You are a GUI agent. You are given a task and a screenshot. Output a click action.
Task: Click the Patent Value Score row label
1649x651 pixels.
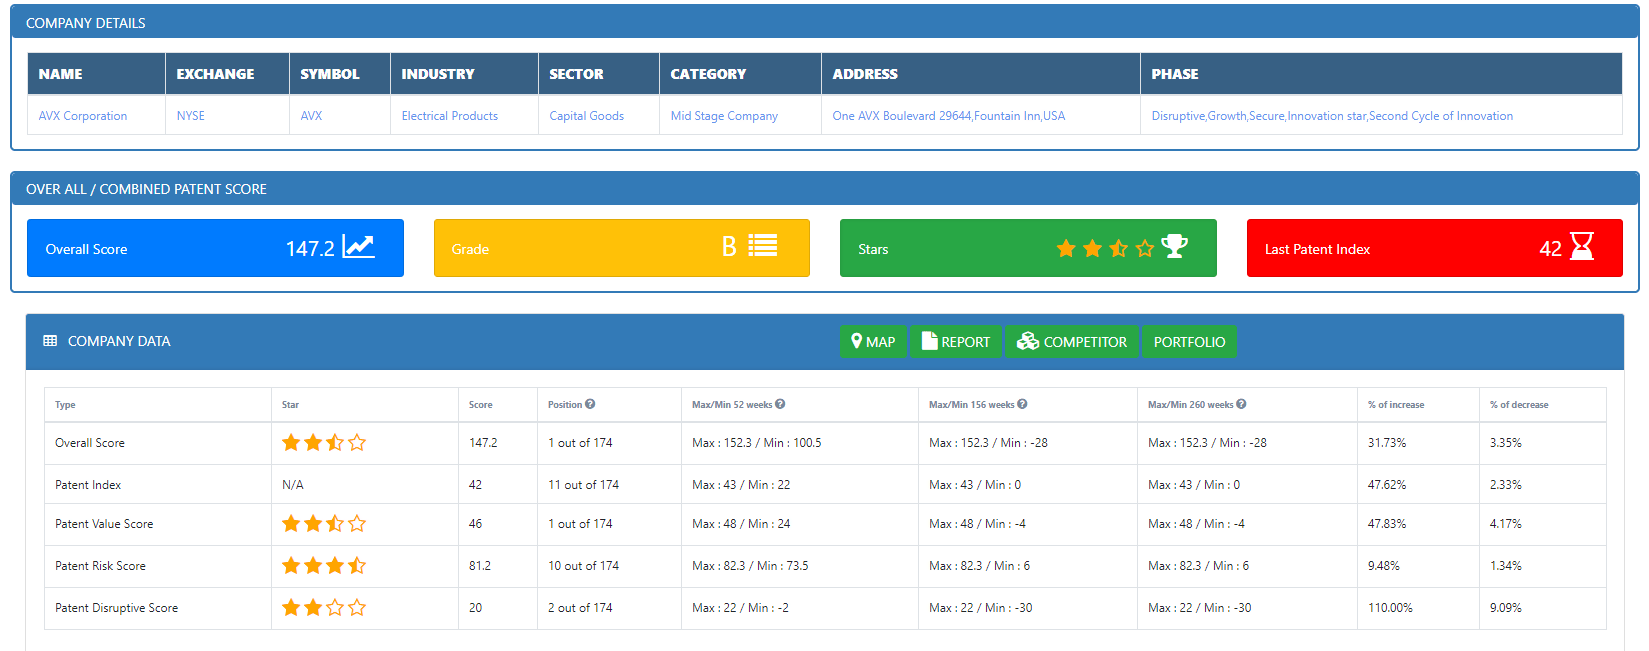(x=104, y=524)
